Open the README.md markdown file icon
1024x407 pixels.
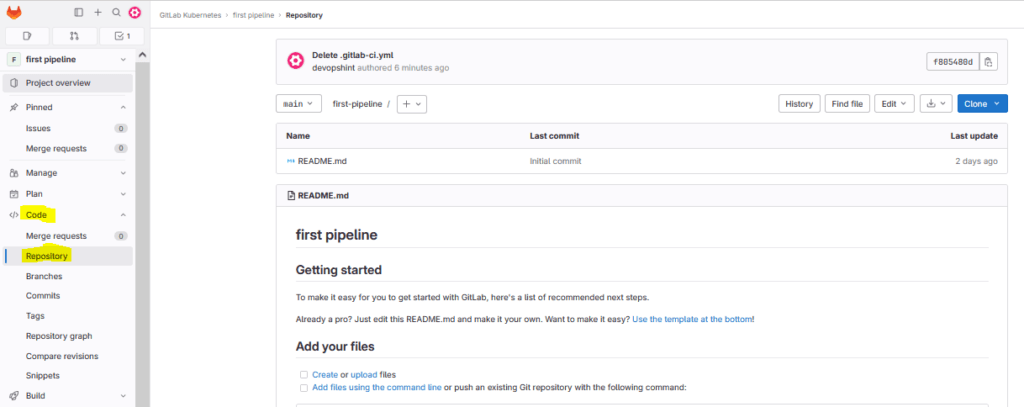(291, 161)
